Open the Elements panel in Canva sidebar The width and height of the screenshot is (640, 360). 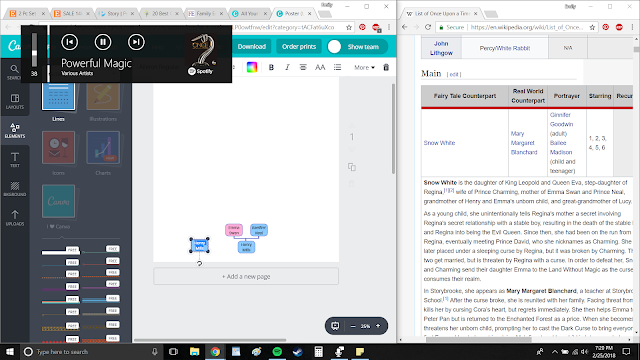[15, 130]
